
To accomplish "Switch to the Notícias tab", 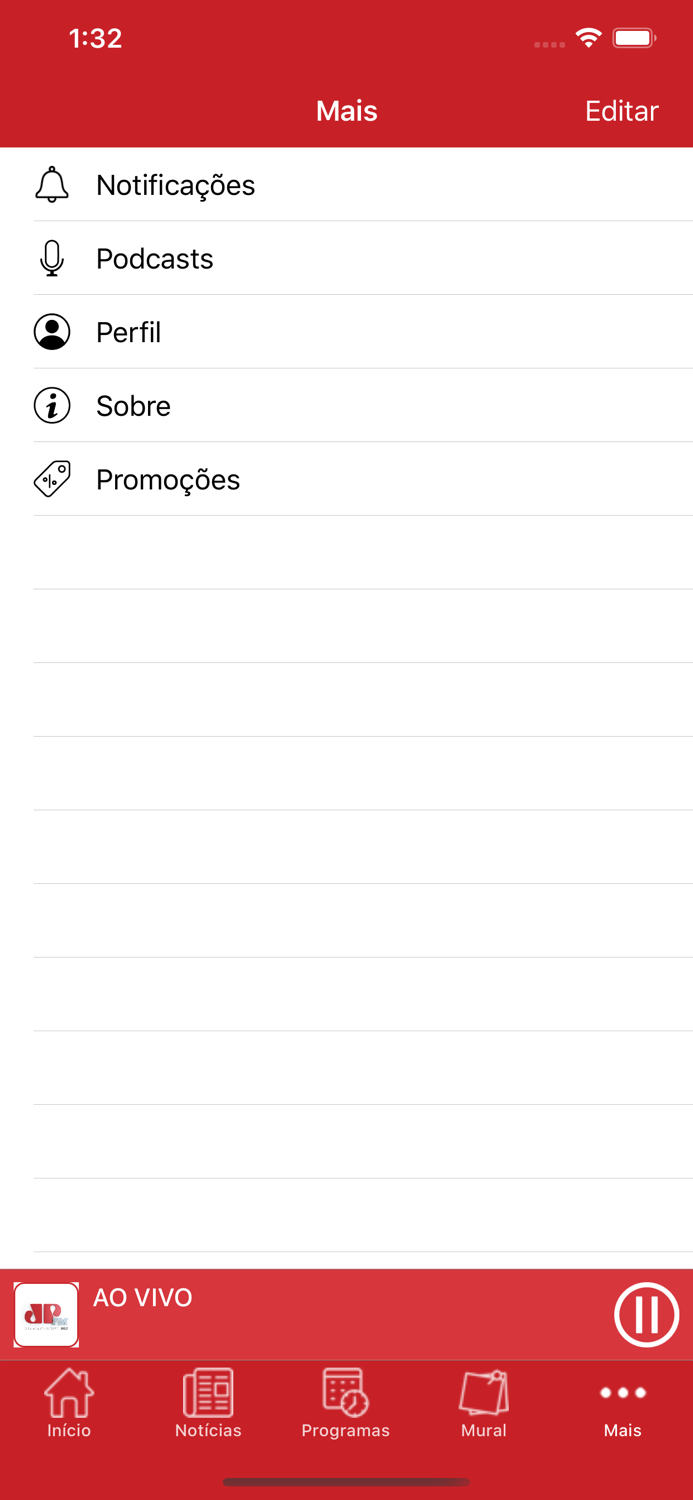I will coord(208,1404).
